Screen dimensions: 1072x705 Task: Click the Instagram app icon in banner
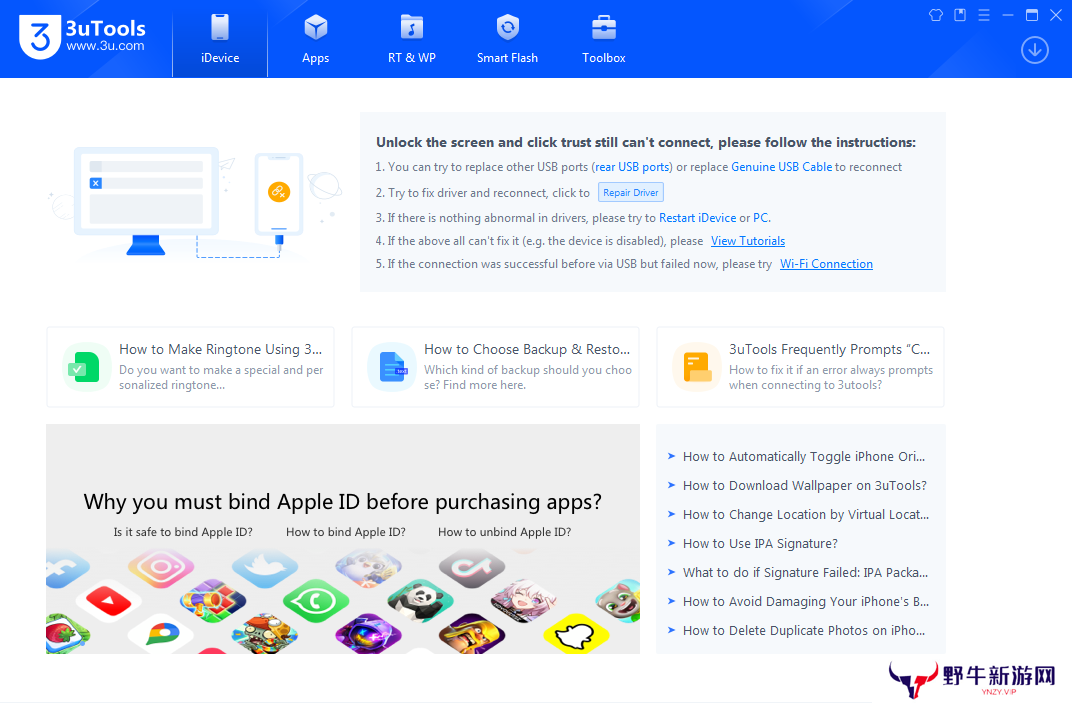pyautogui.click(x=161, y=568)
